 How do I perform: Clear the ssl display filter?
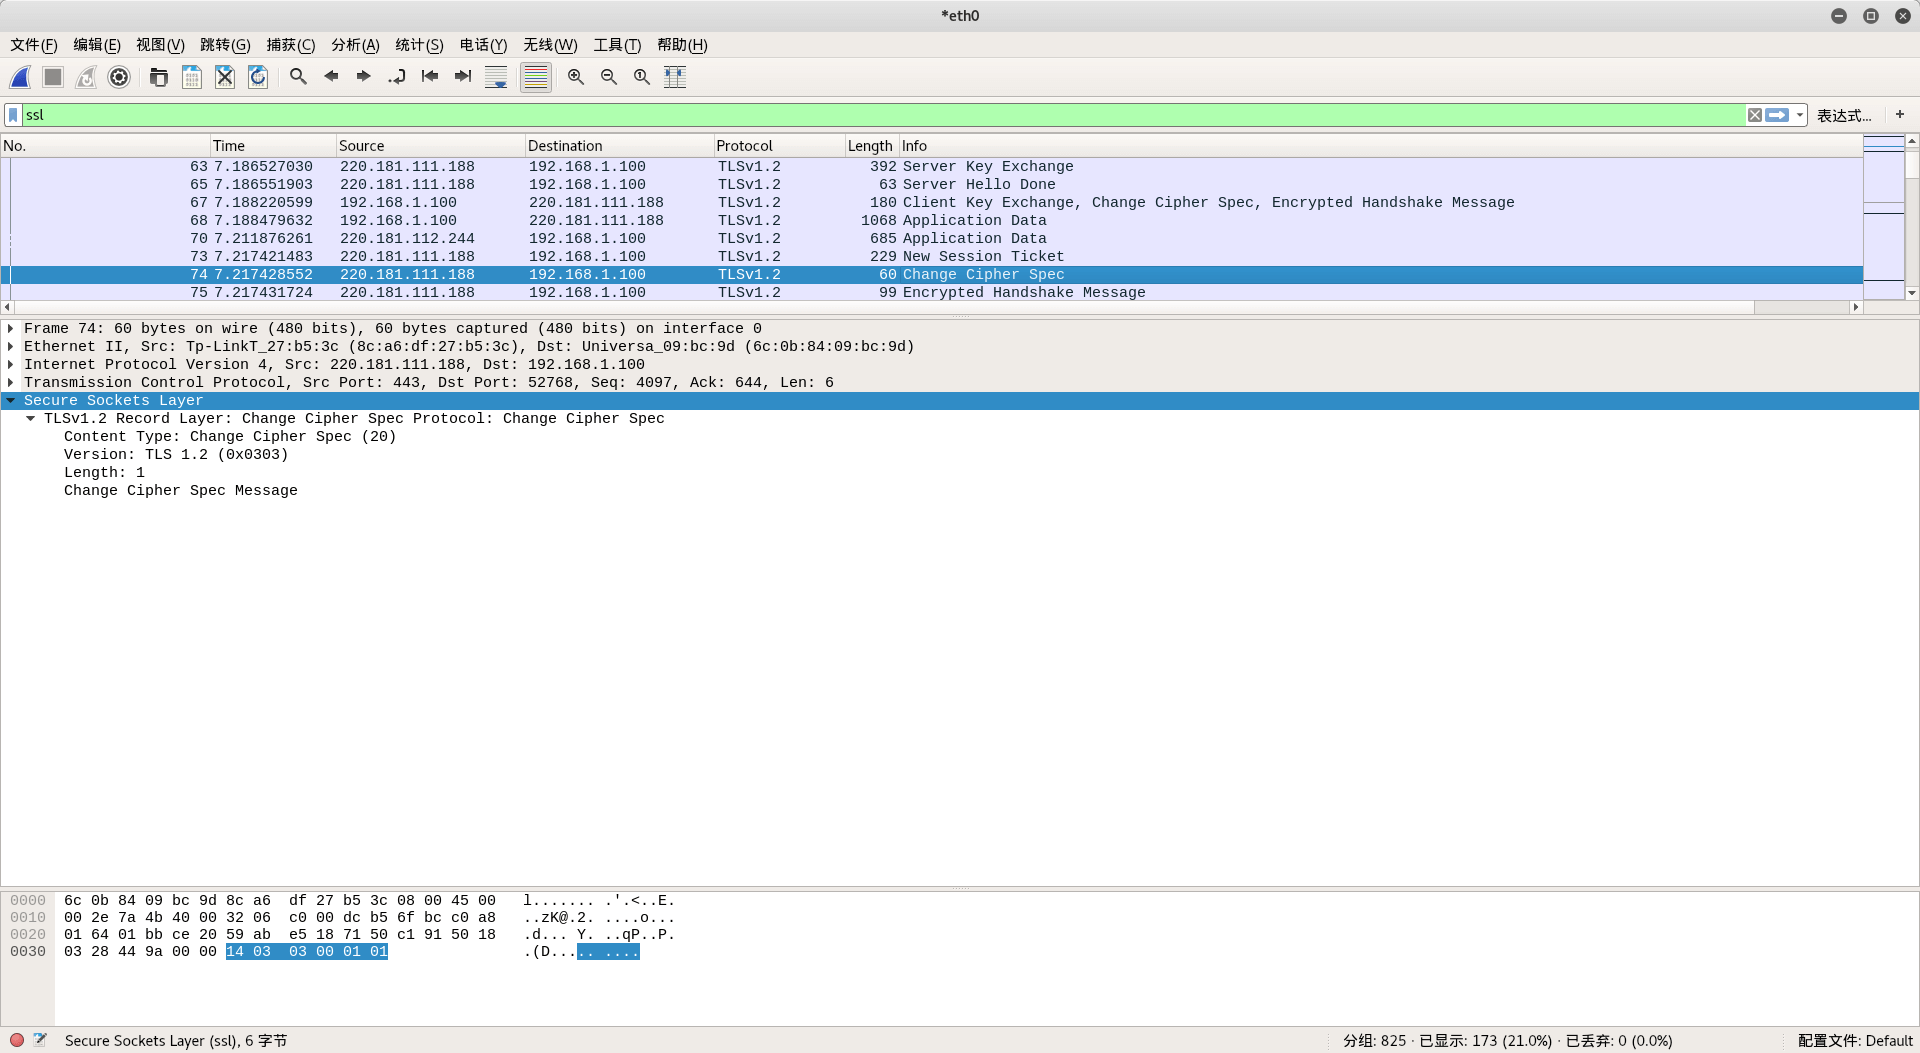pyautogui.click(x=1755, y=115)
